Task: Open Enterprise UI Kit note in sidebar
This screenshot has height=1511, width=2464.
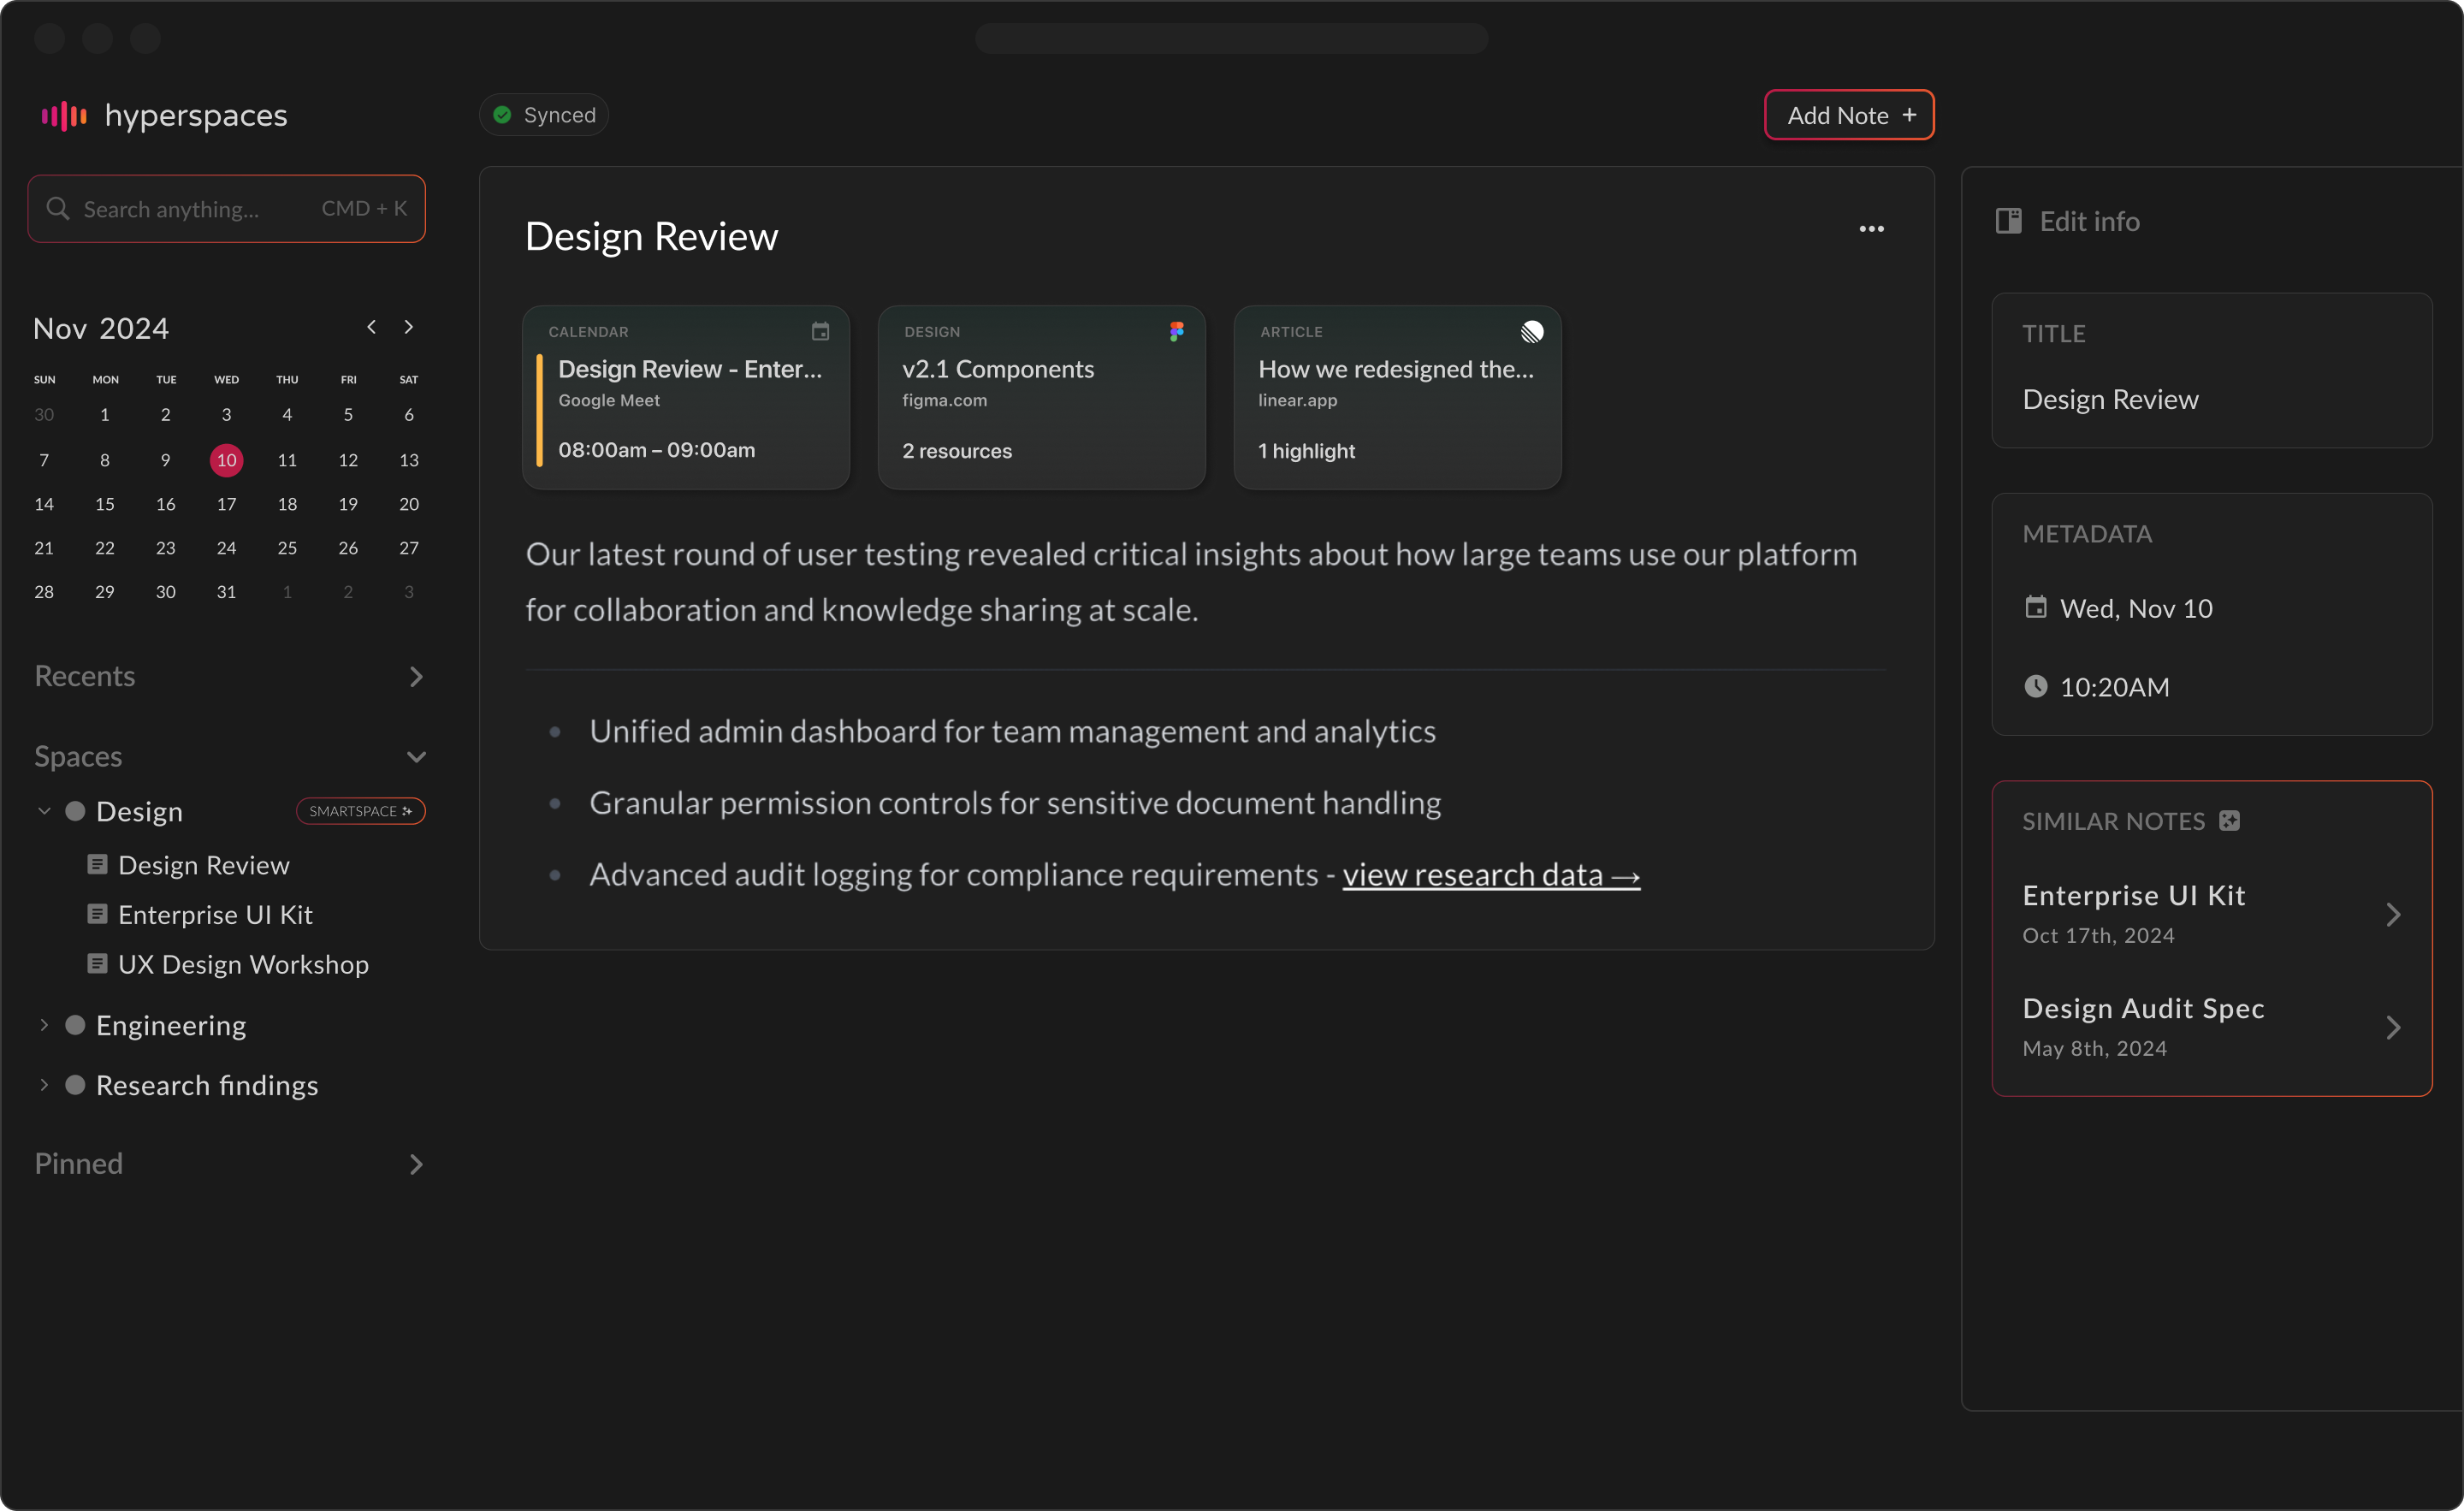Action: pyautogui.click(x=215, y=915)
